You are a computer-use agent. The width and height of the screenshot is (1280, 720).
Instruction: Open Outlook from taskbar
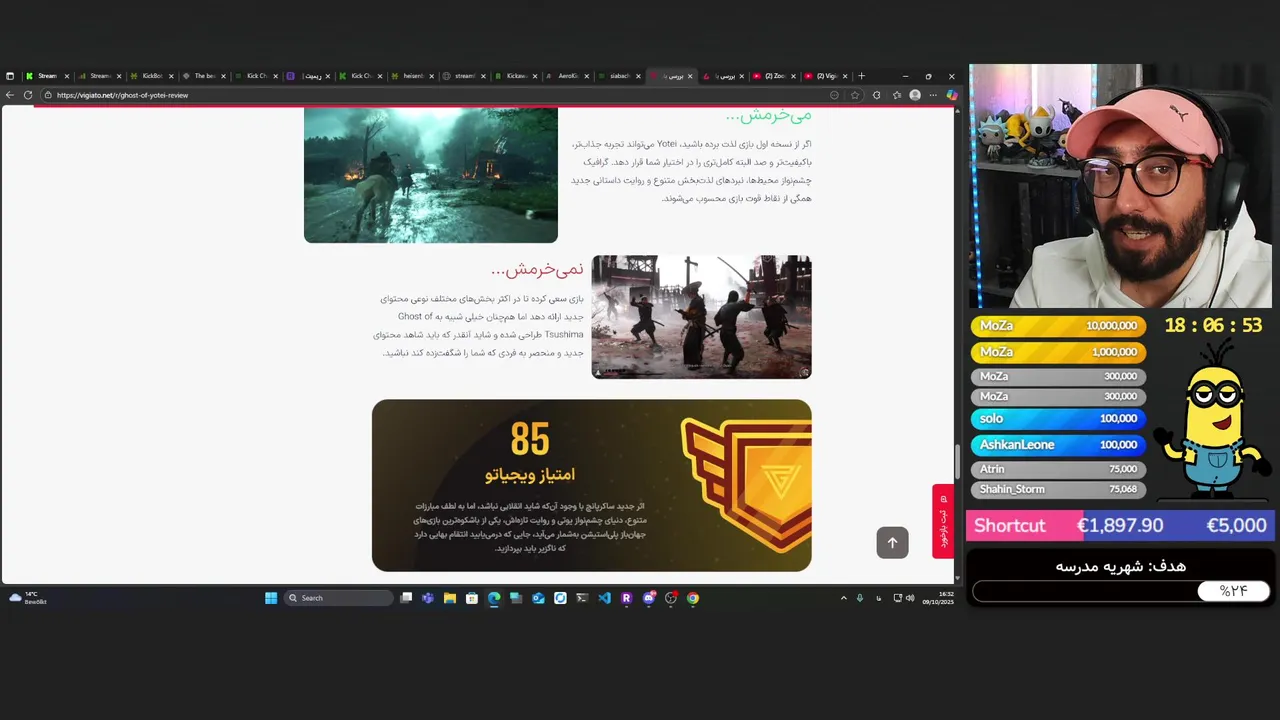538,598
